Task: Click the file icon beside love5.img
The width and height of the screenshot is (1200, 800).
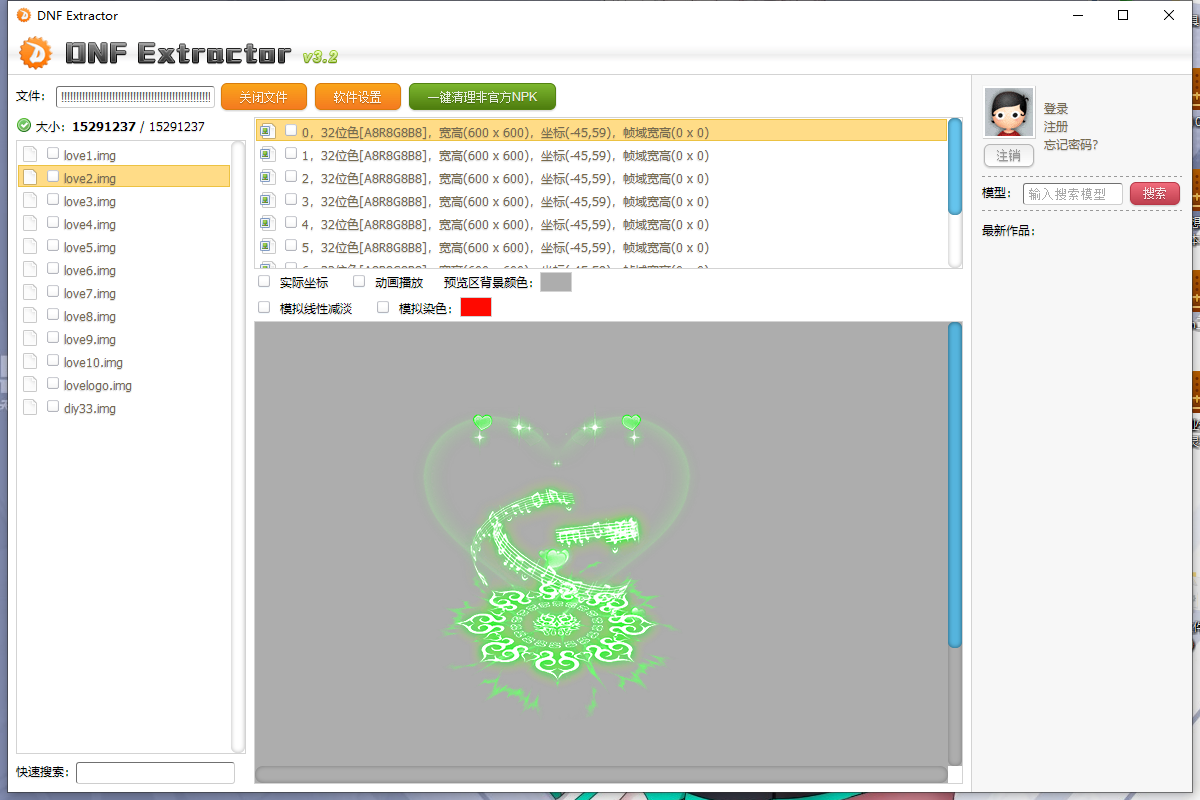Action: (x=30, y=247)
